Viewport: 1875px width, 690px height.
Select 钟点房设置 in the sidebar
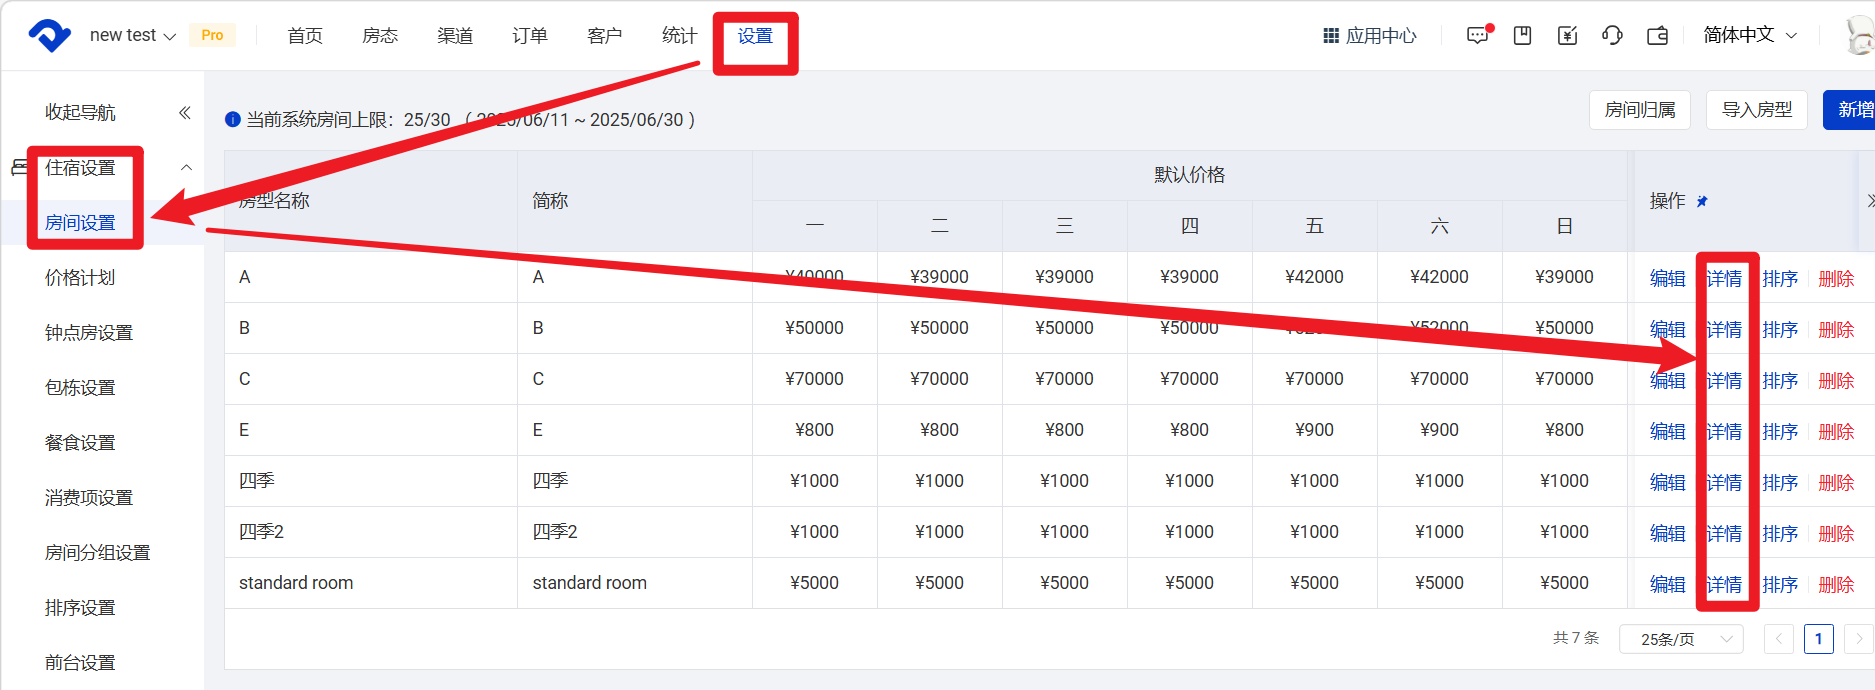[89, 333]
